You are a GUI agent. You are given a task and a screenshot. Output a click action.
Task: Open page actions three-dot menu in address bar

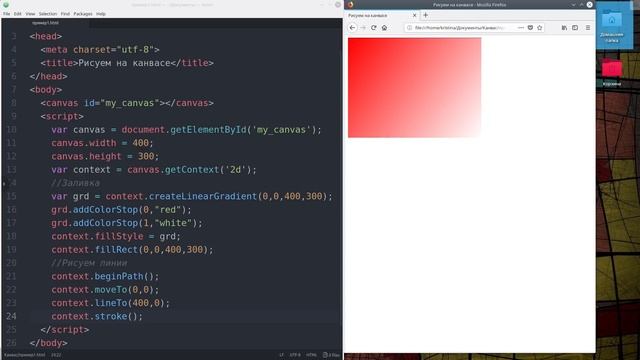[x=520, y=28]
